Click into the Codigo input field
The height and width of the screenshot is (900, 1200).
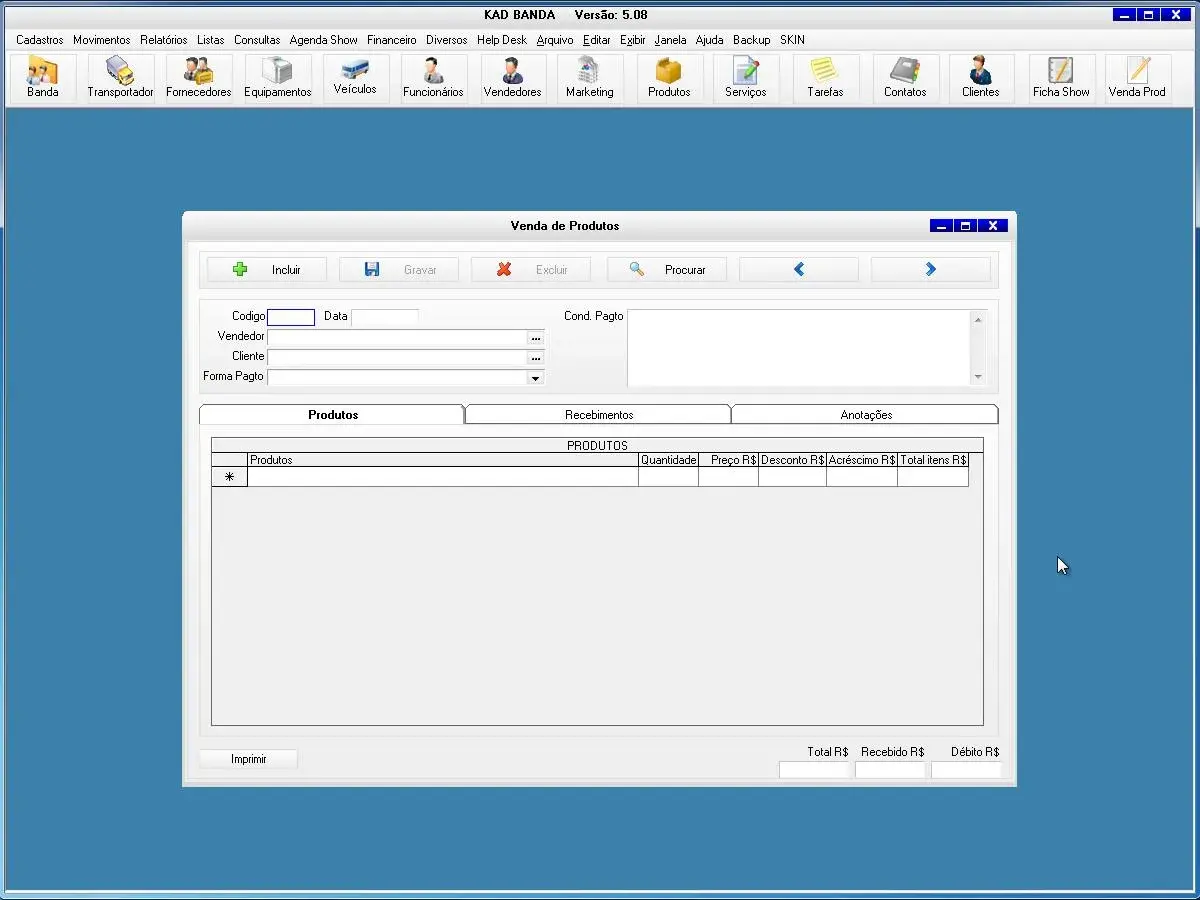[x=291, y=317]
